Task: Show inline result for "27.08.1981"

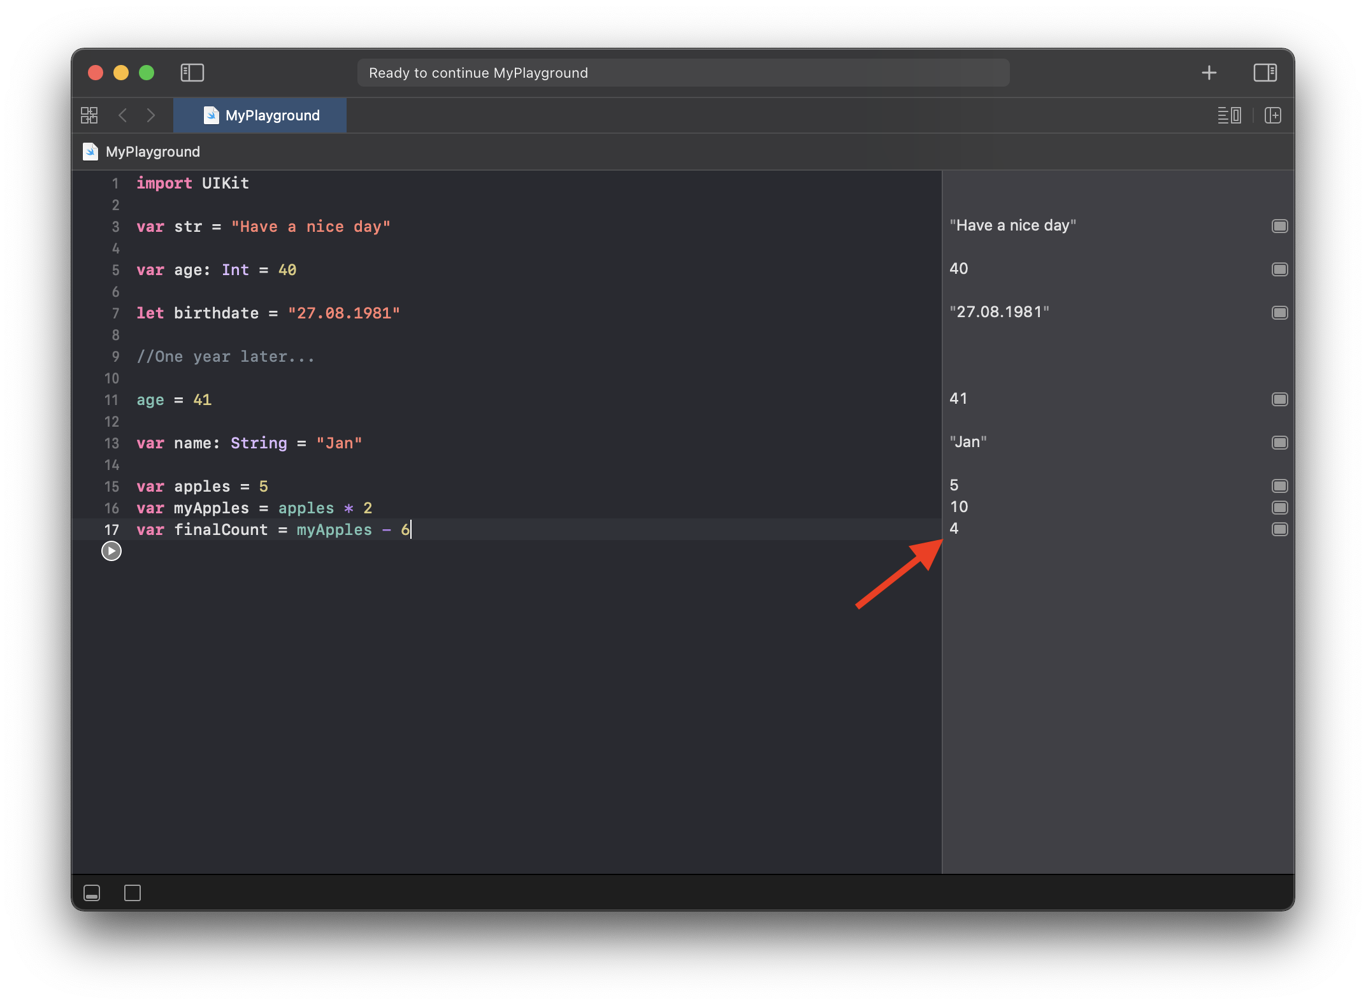Action: (1279, 313)
